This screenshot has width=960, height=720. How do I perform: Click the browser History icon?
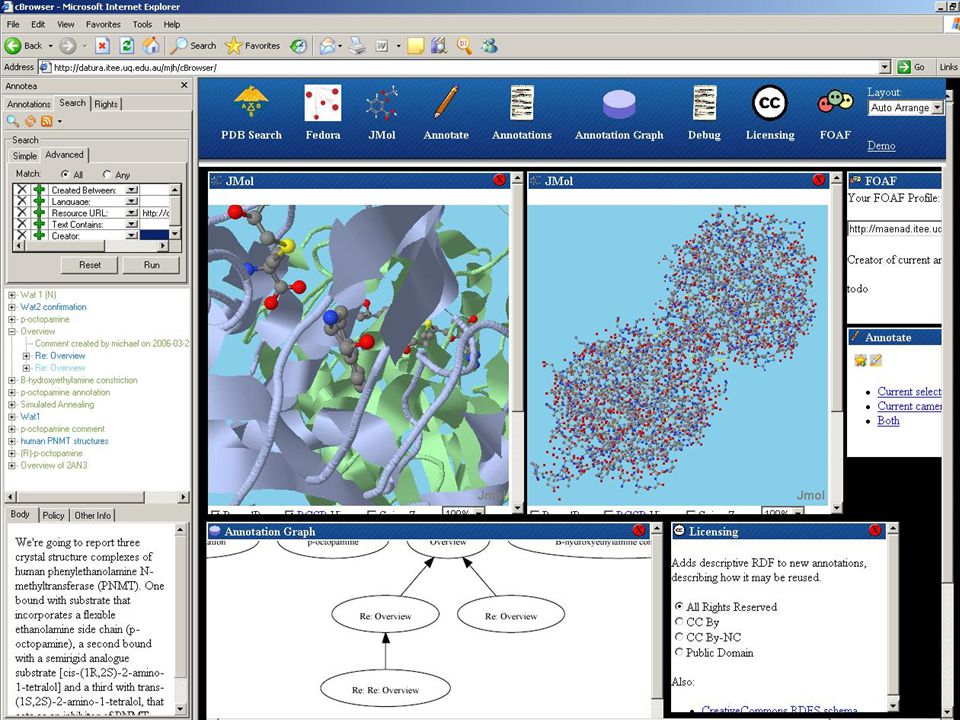(x=298, y=45)
